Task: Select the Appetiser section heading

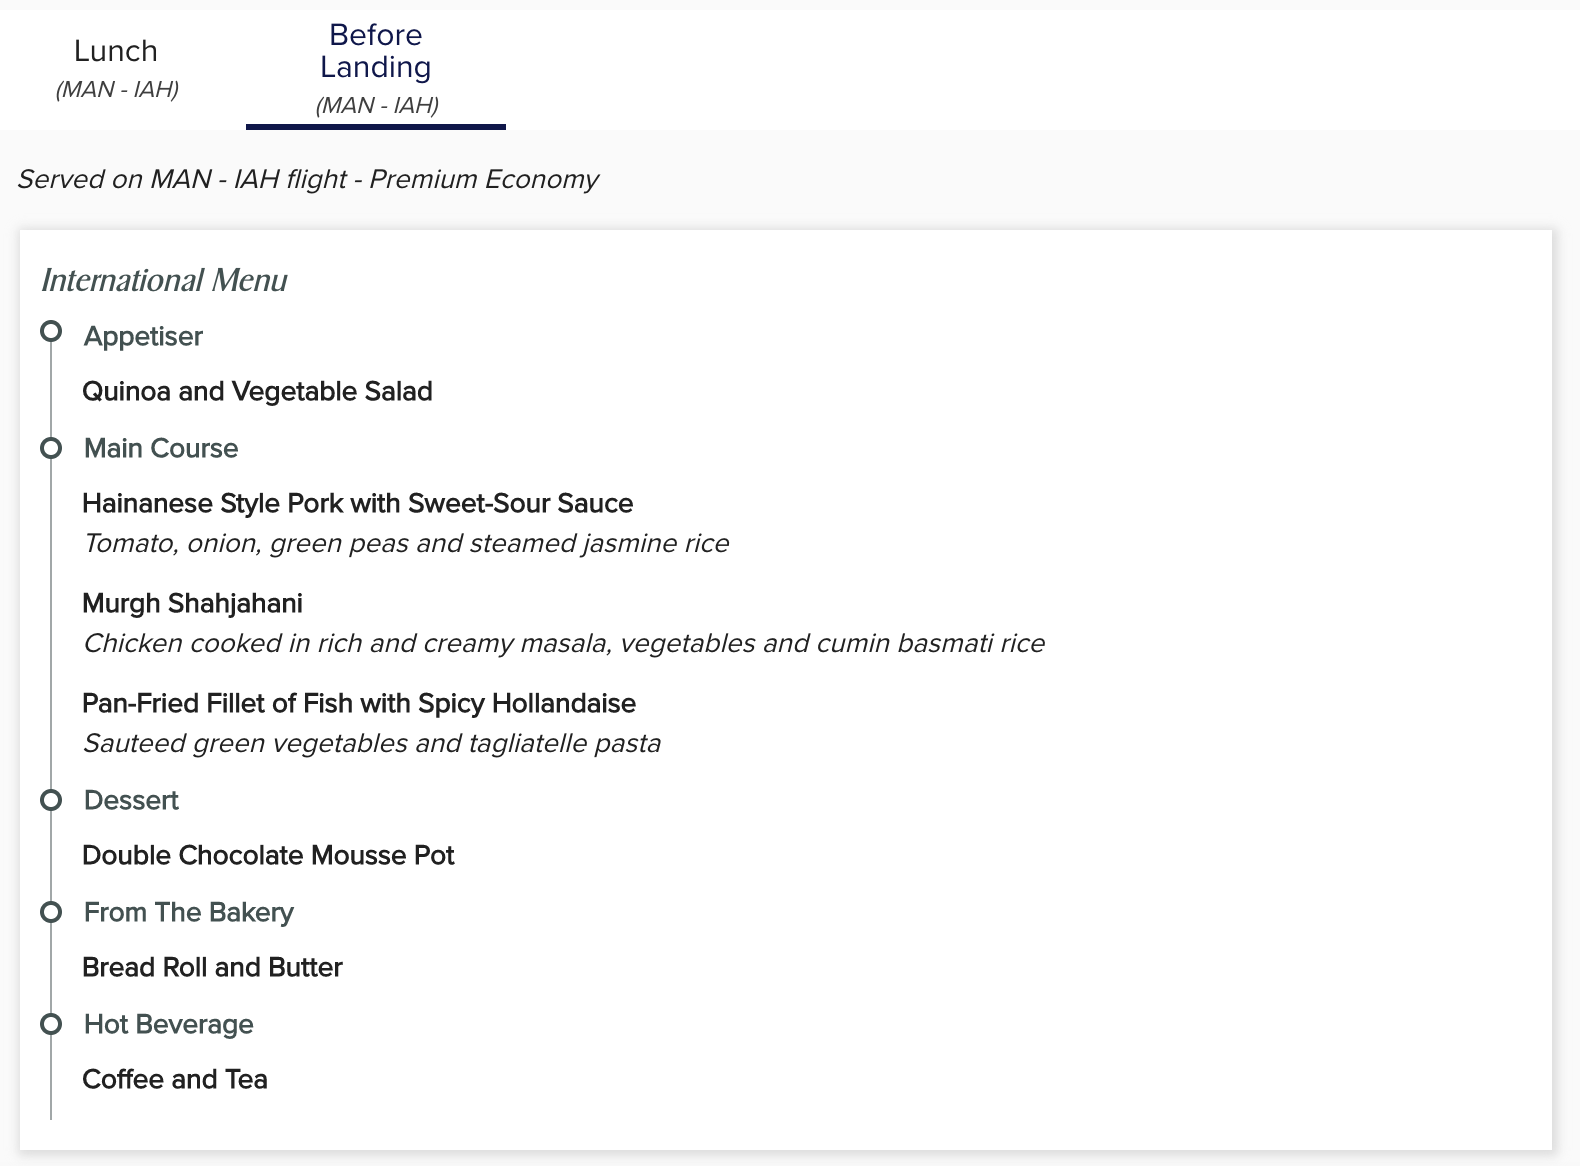Action: (x=143, y=337)
